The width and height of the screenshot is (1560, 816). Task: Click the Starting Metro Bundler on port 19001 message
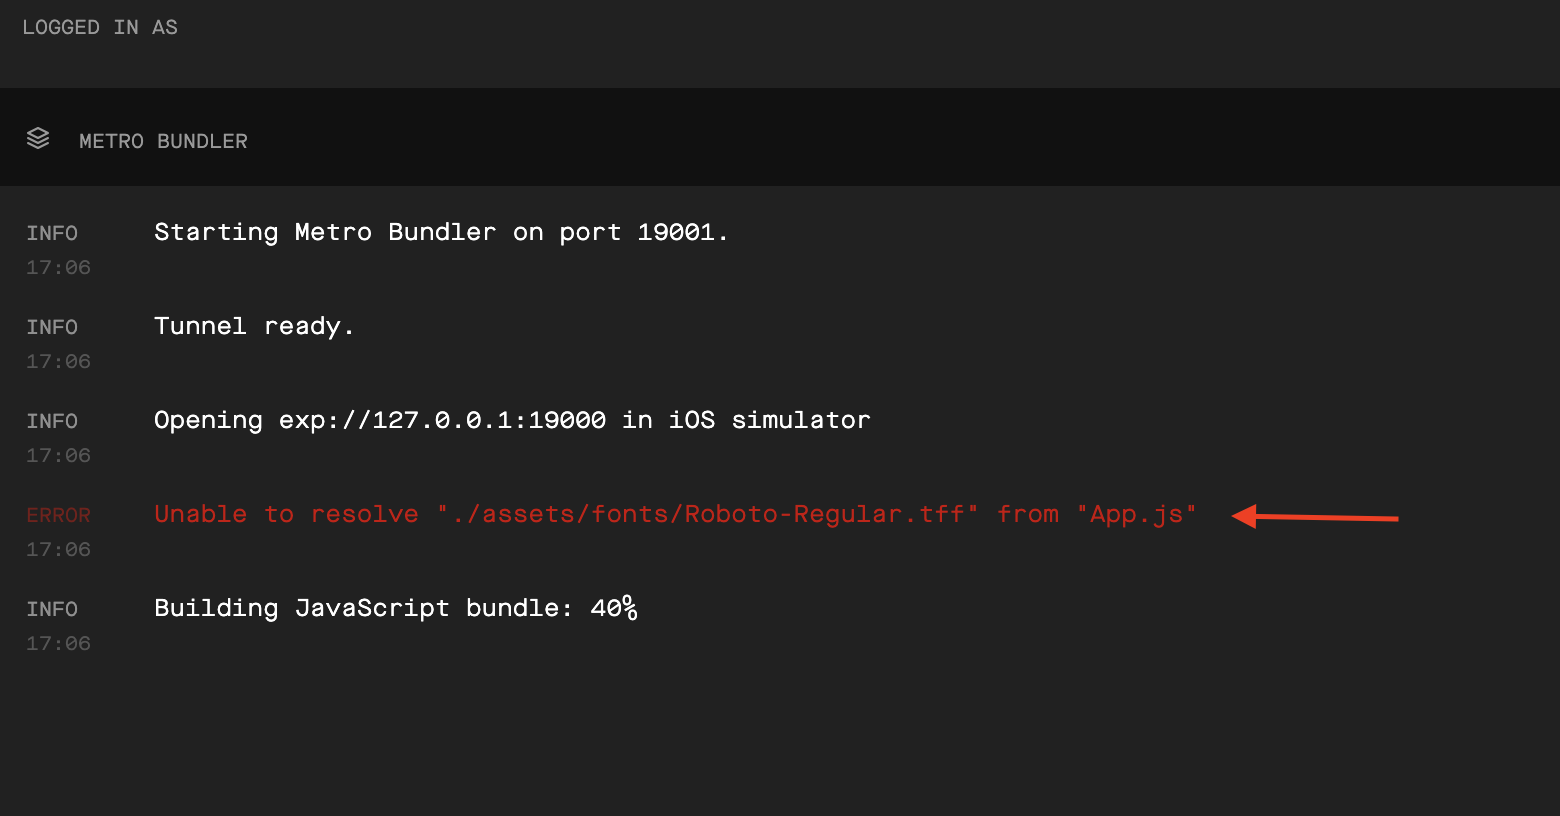pos(440,231)
